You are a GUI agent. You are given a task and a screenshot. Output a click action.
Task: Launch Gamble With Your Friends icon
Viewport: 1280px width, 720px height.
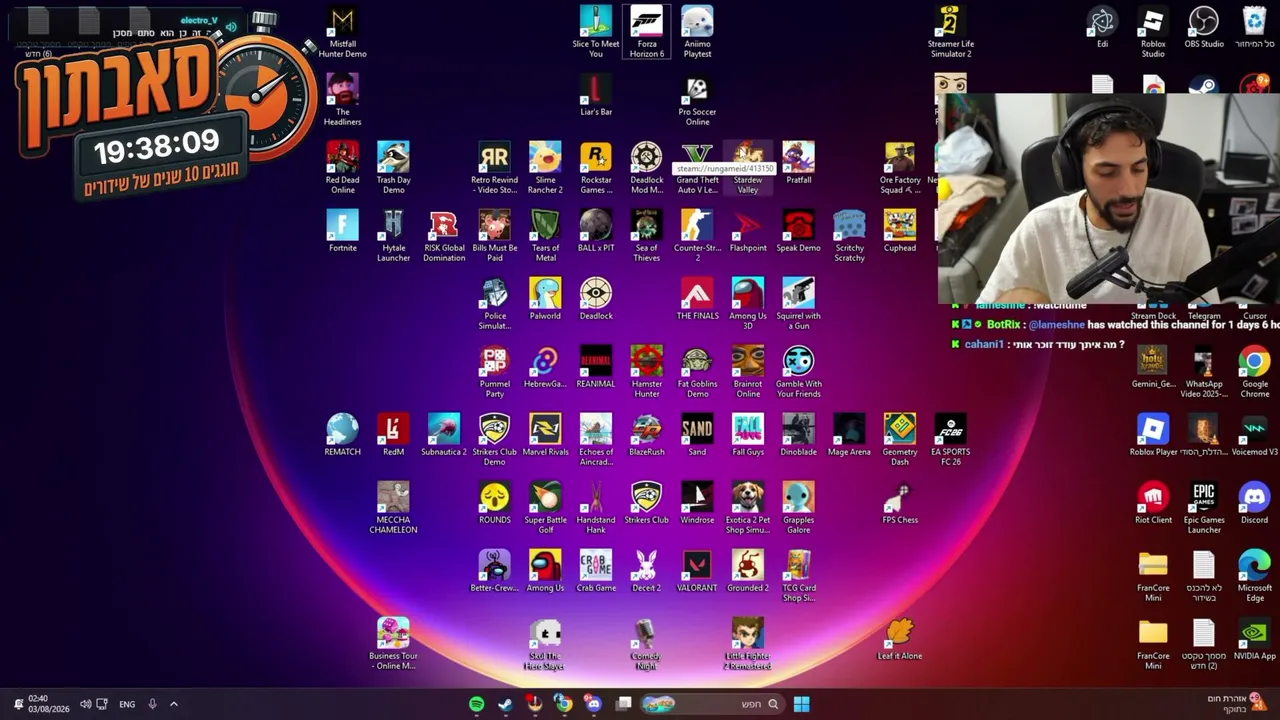click(798, 372)
